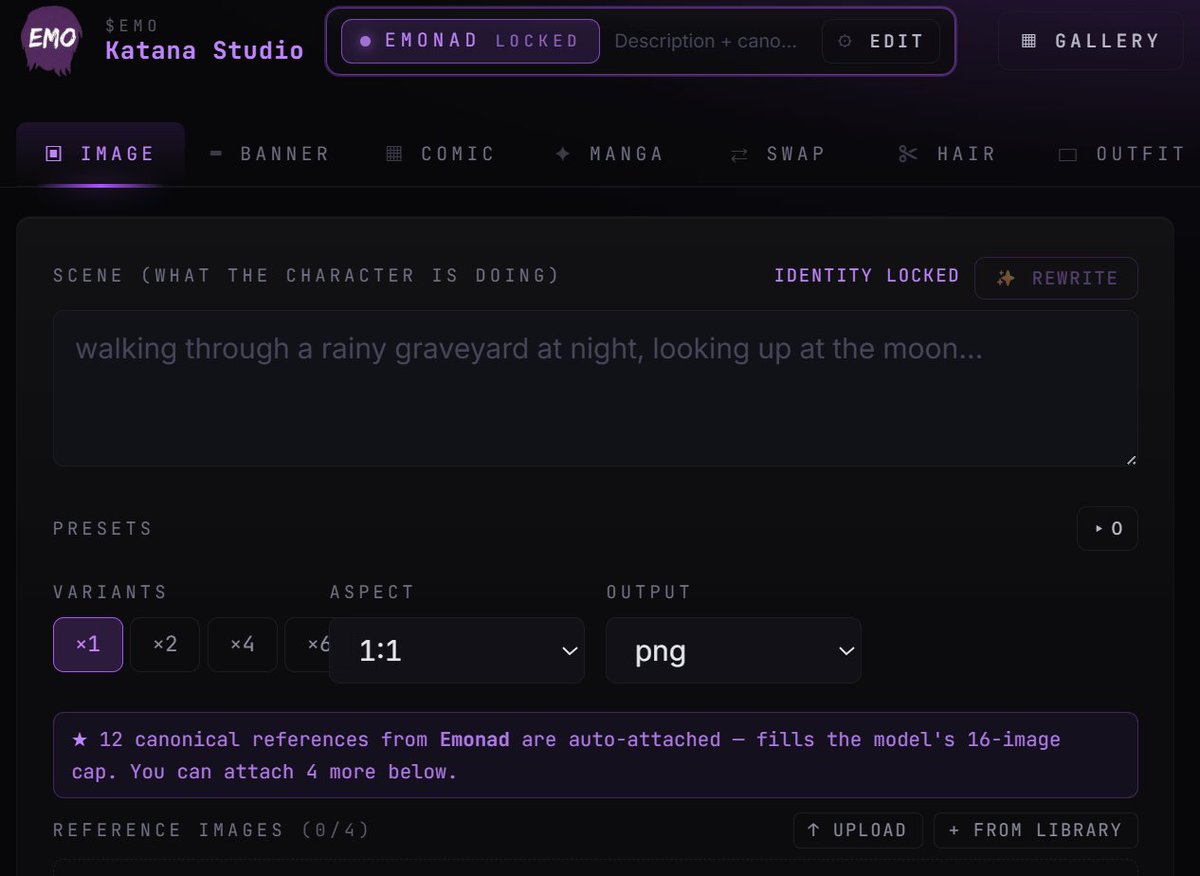The image size is (1200, 876).
Task: Click into the scene description text area
Action: pos(595,388)
